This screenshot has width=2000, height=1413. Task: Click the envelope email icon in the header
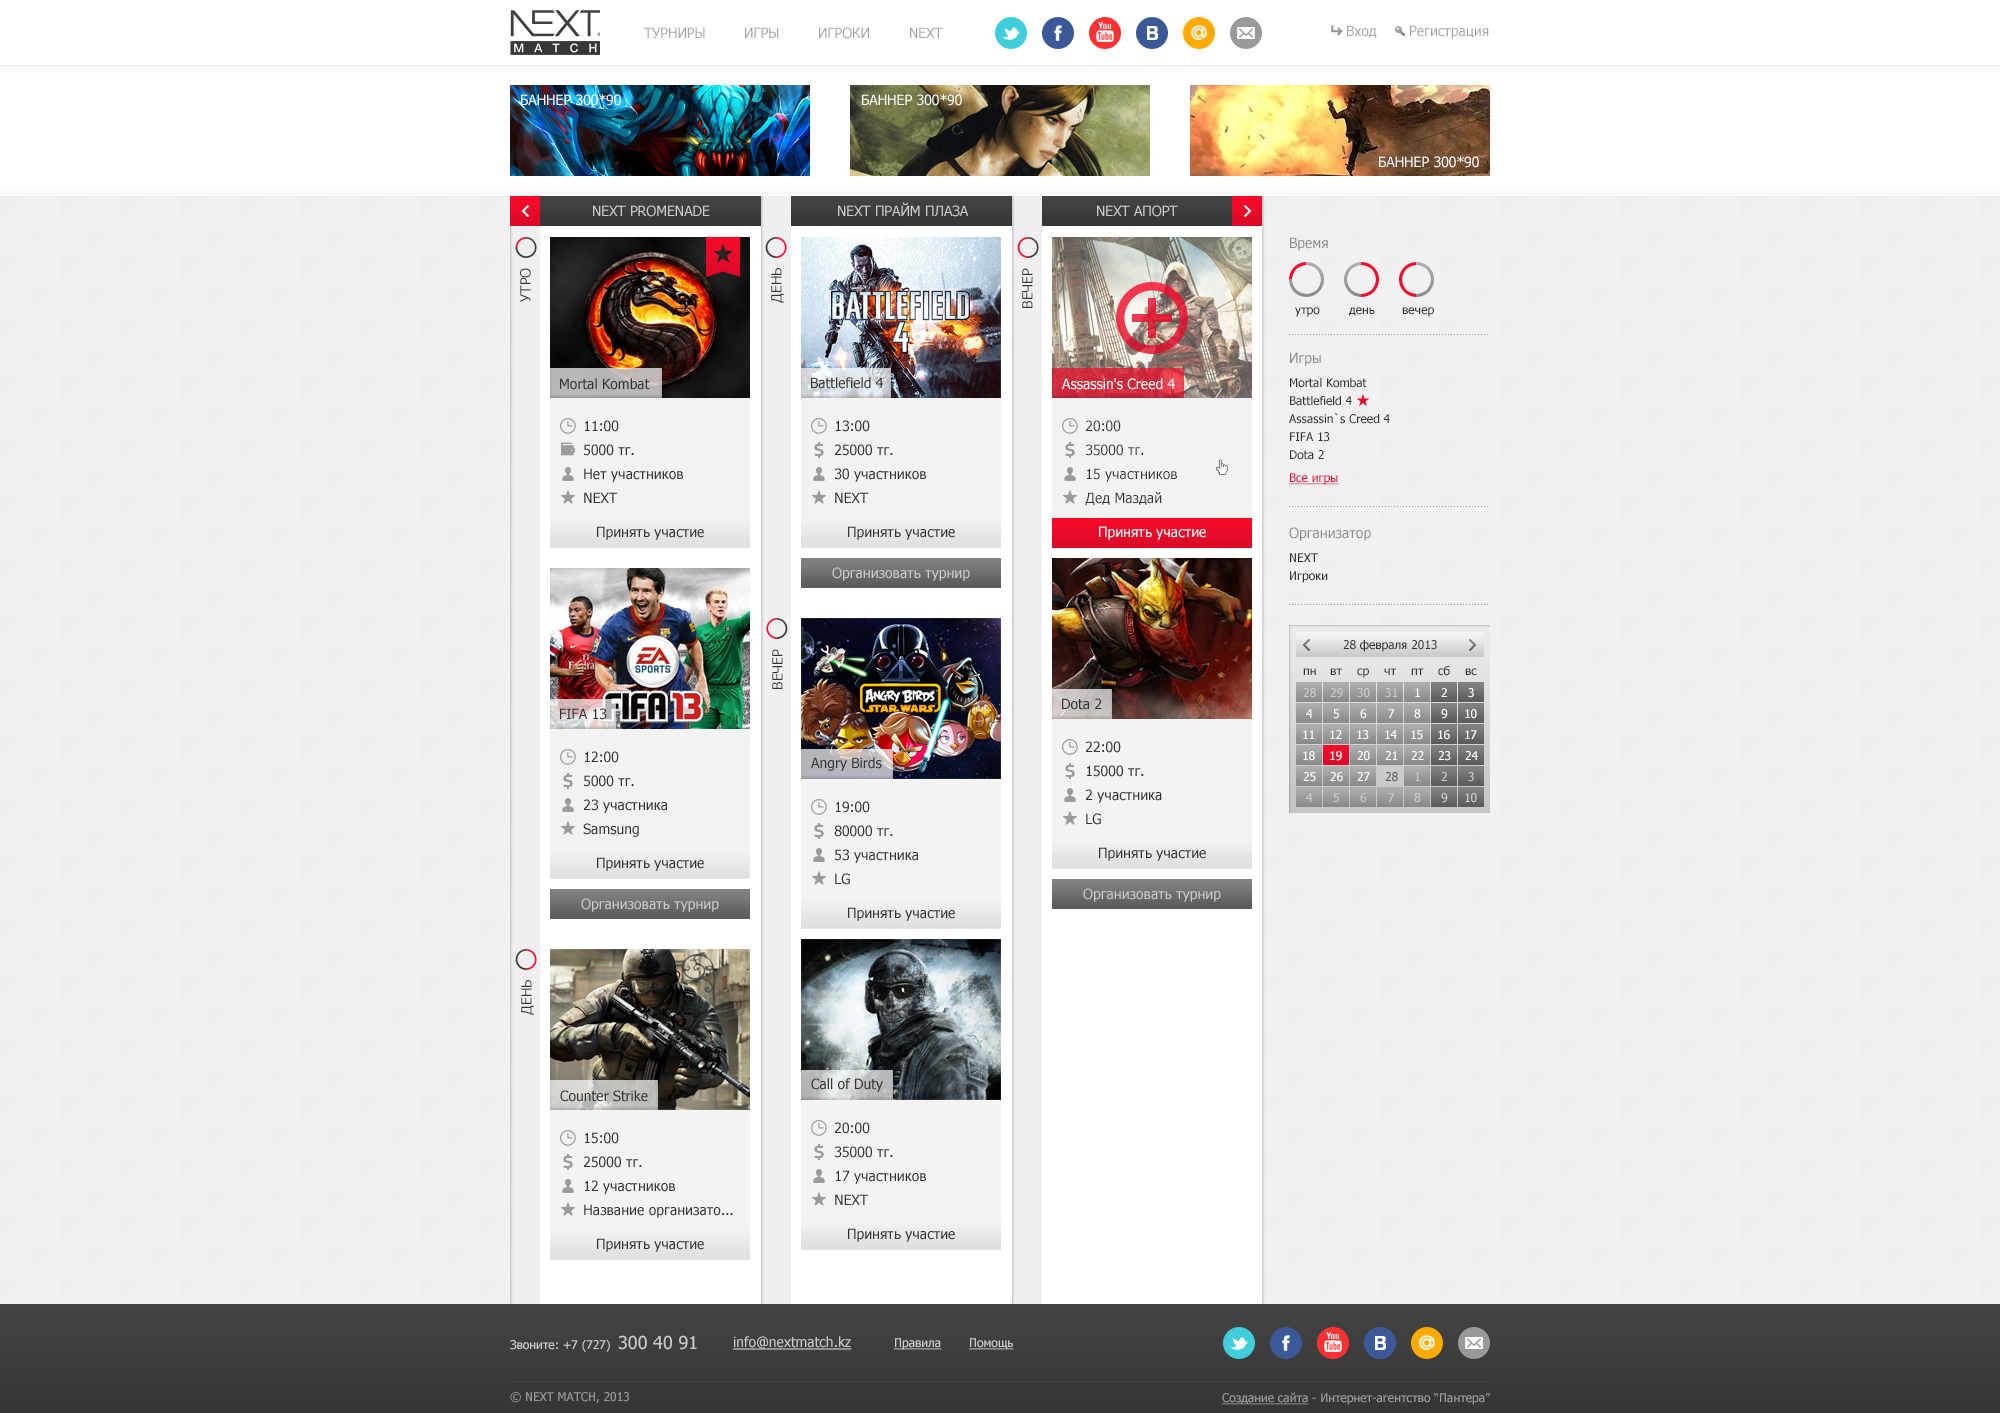tap(1245, 33)
